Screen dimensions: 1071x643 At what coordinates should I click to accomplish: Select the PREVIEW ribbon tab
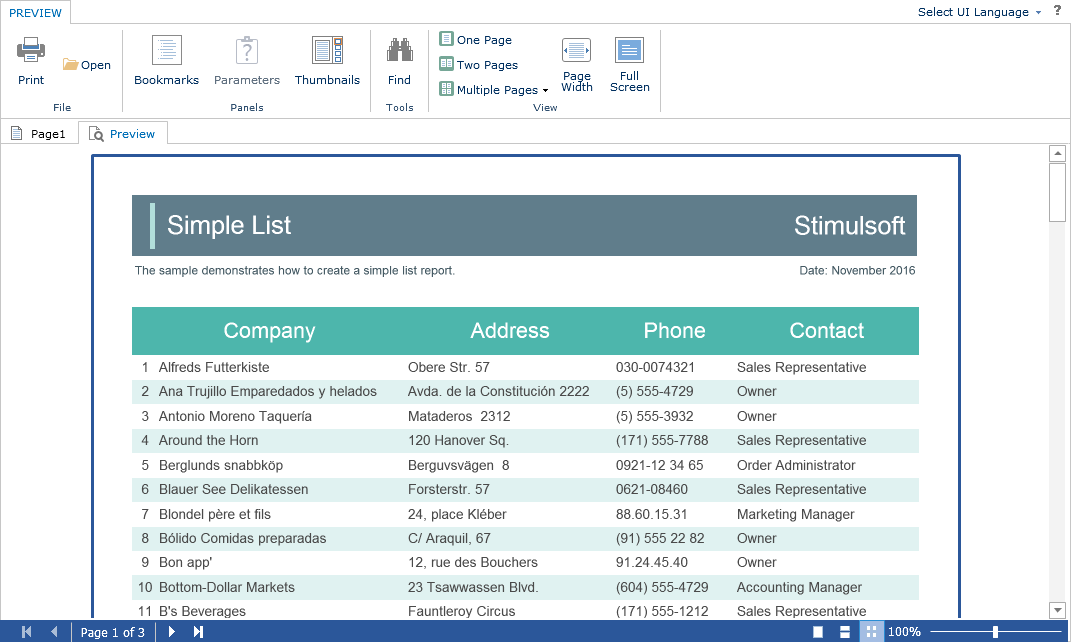35,13
